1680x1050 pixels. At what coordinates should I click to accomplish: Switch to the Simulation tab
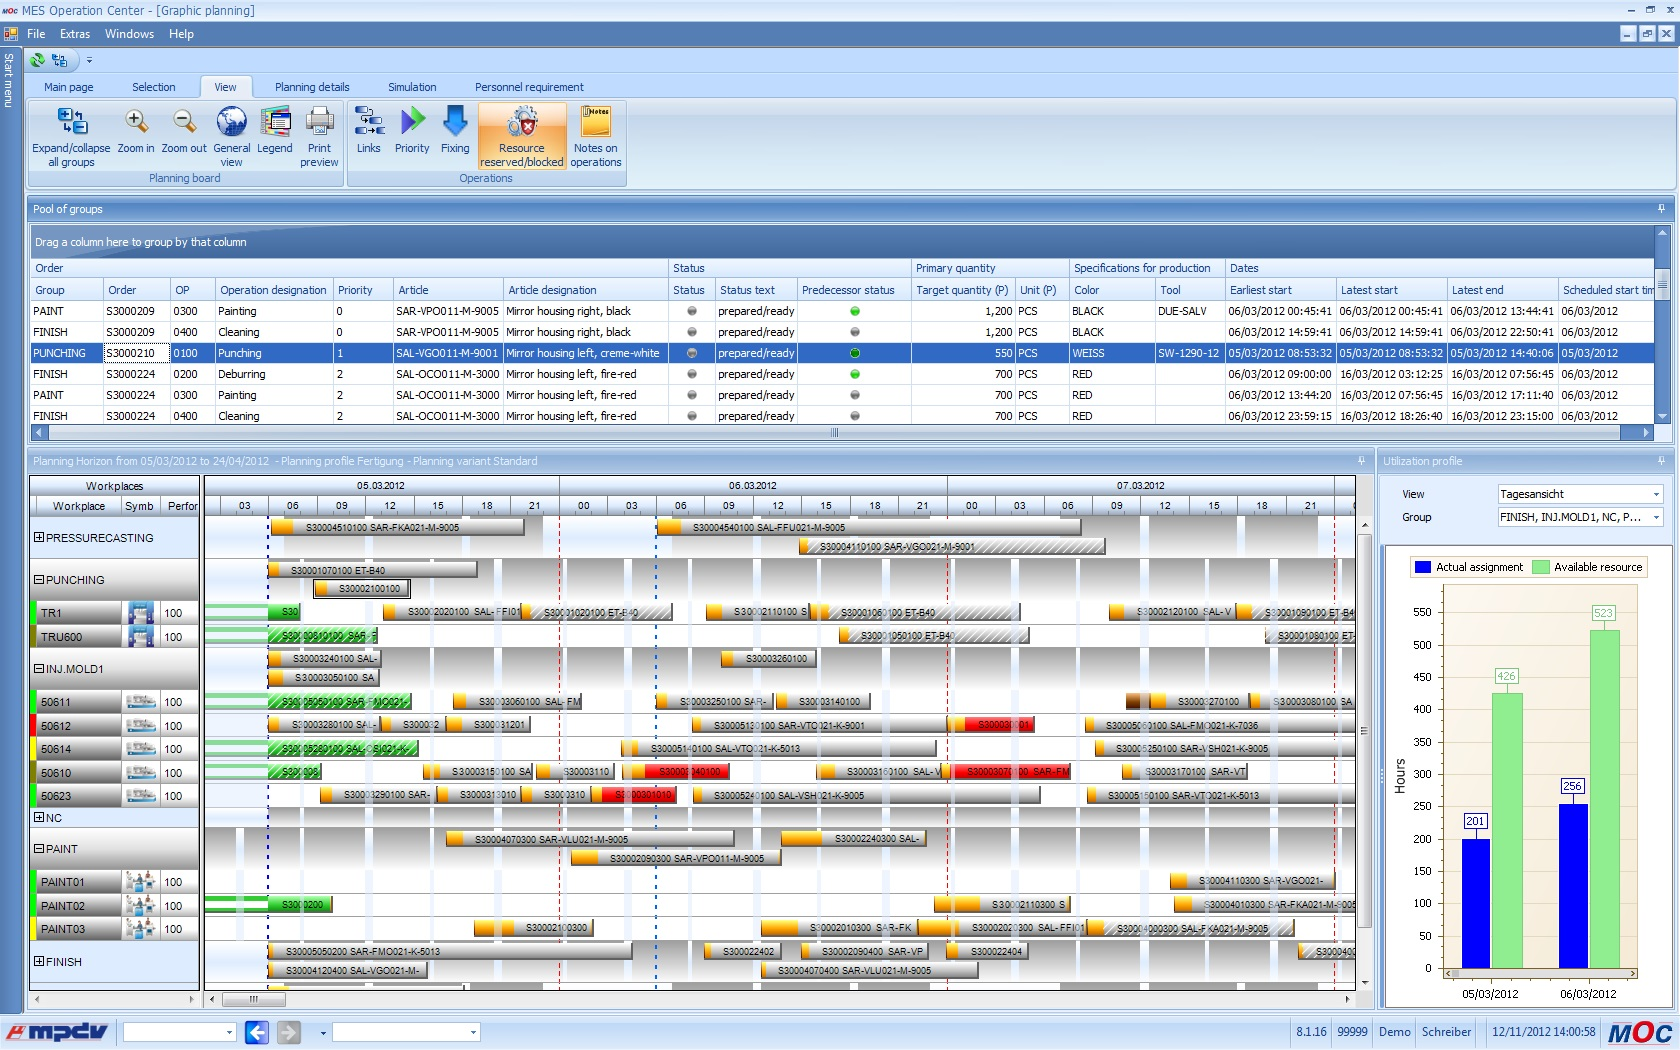[412, 87]
